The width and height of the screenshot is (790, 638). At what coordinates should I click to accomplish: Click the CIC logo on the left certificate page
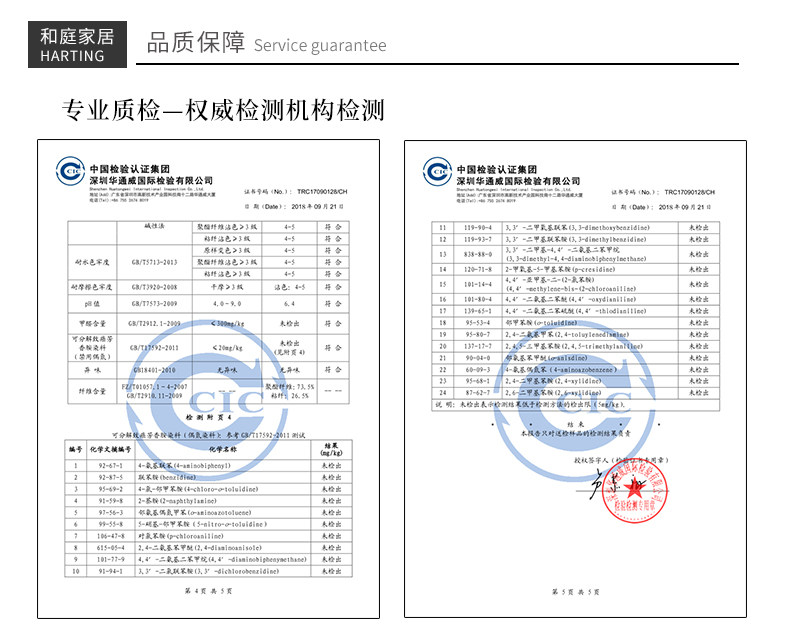pos(70,171)
